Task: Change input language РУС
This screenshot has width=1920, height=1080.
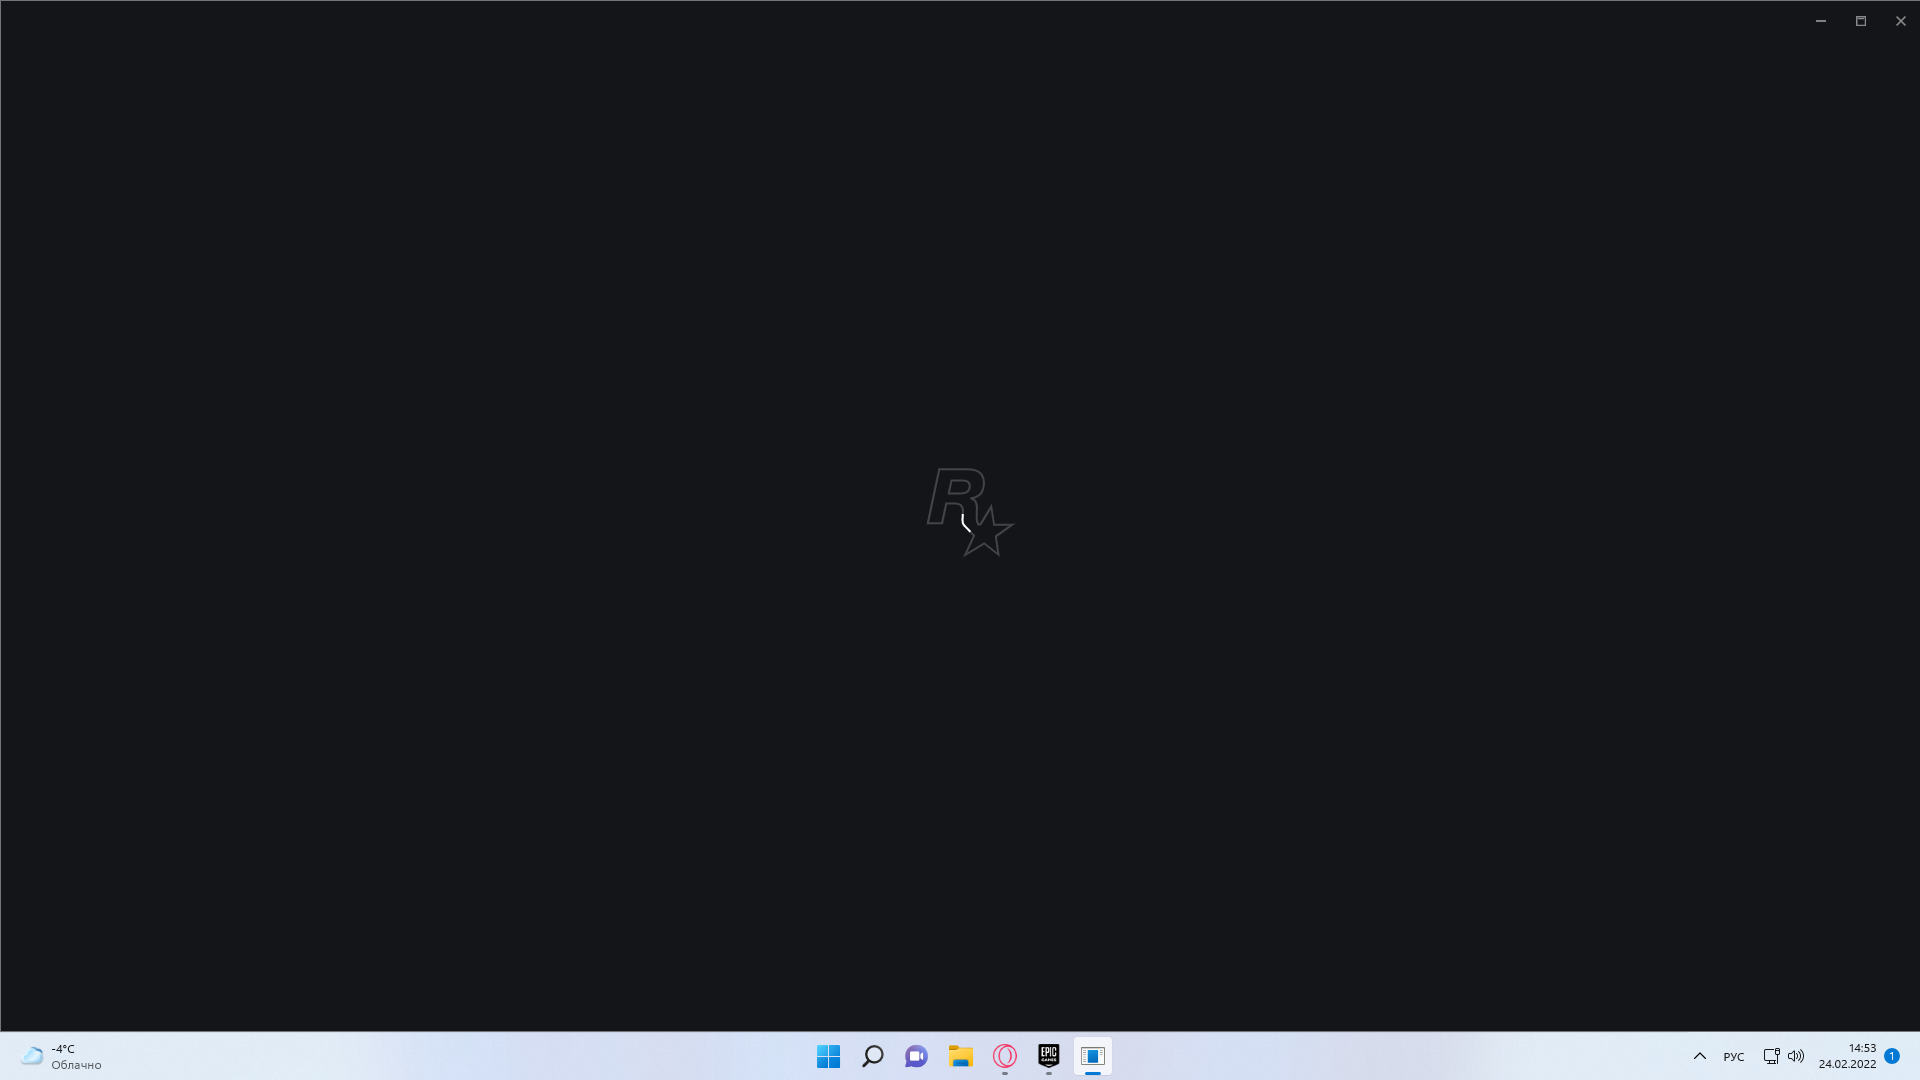Action: tap(1734, 1056)
